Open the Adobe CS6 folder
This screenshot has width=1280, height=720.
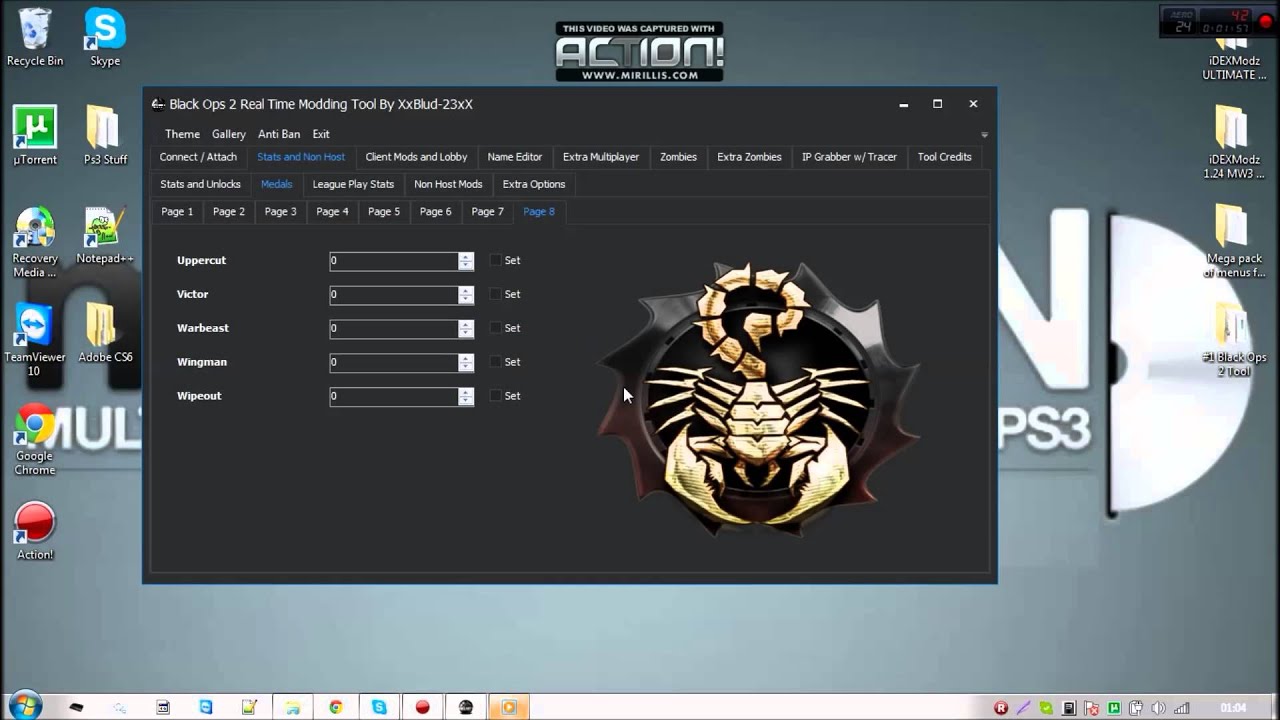pyautogui.click(x=105, y=334)
